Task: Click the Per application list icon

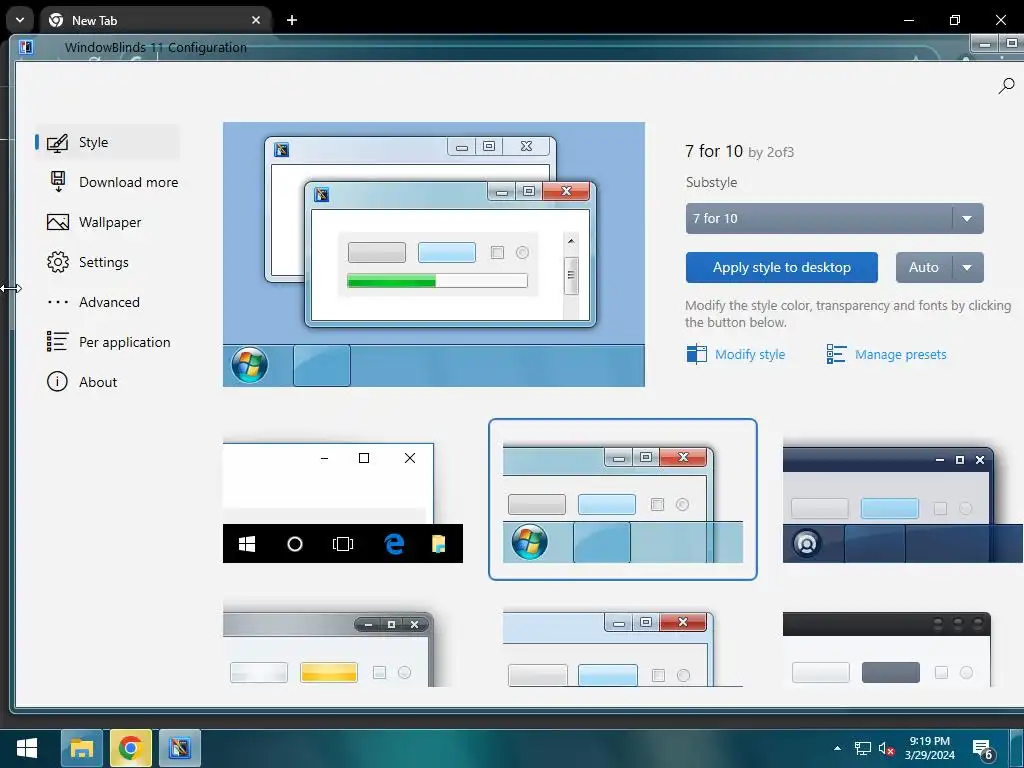Action: click(x=57, y=342)
